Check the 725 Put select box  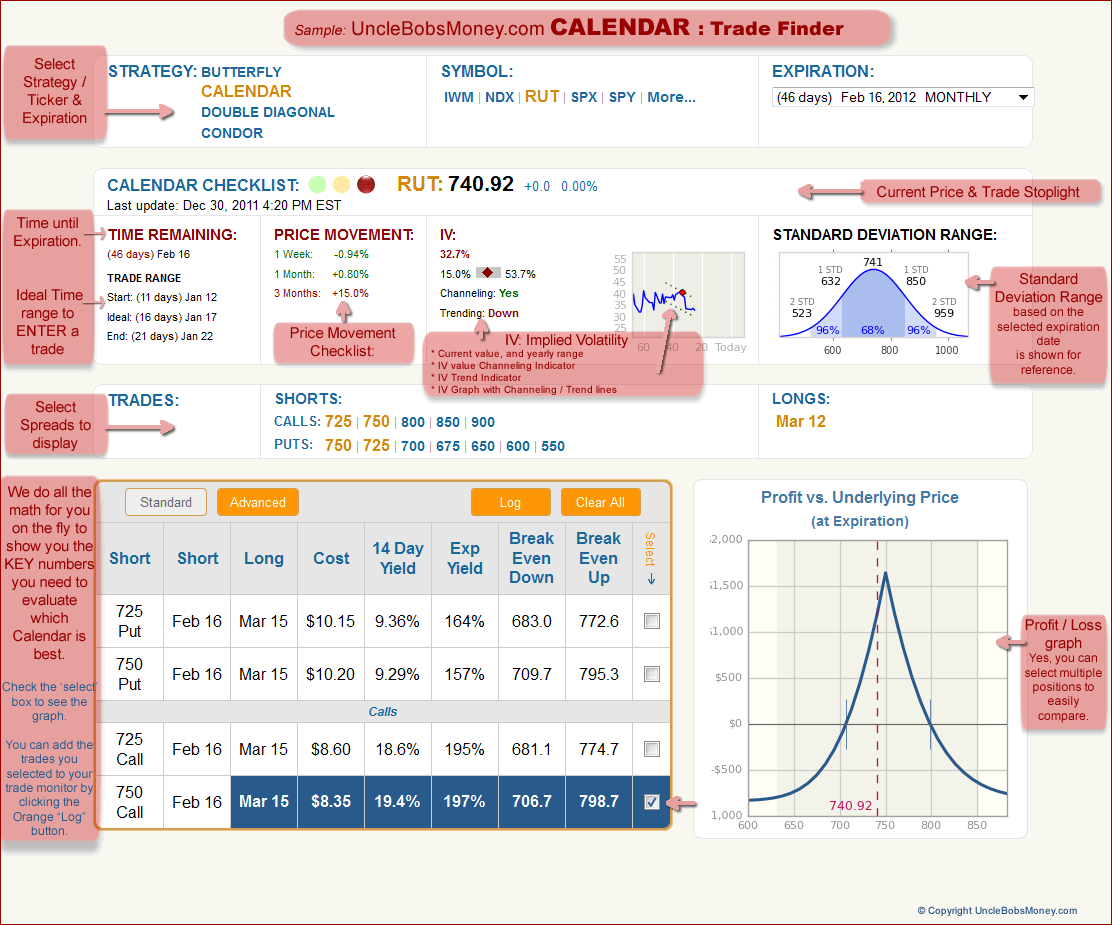652,621
